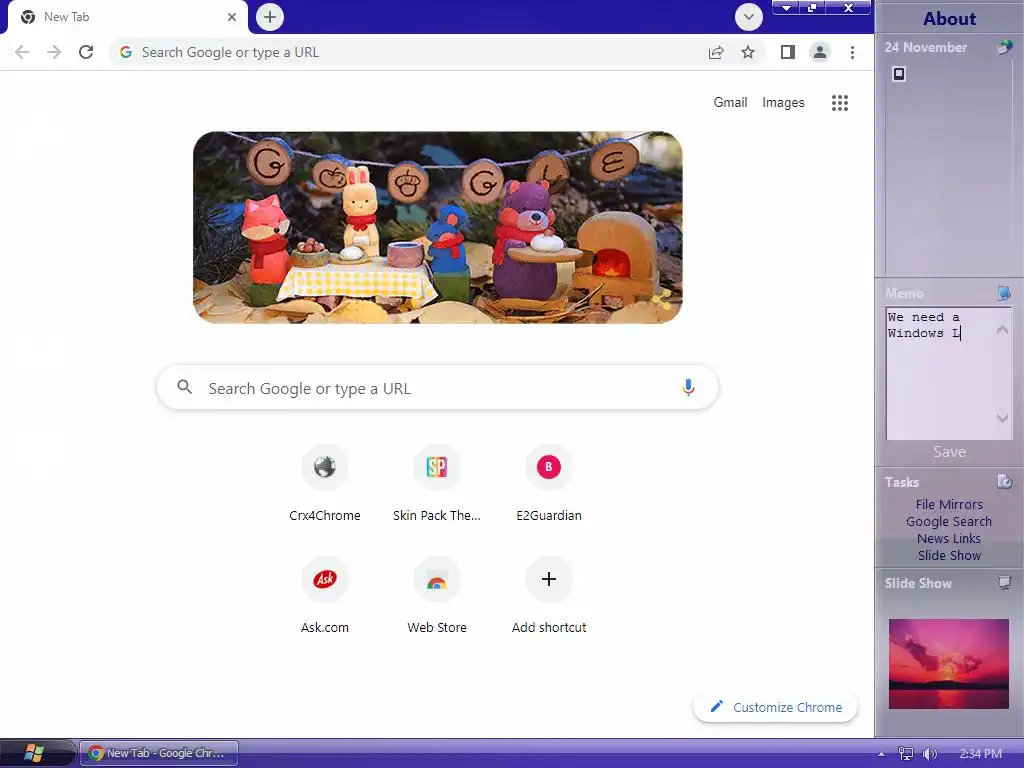Open Google Images link
Viewport: 1024px width, 768px height.
click(783, 103)
